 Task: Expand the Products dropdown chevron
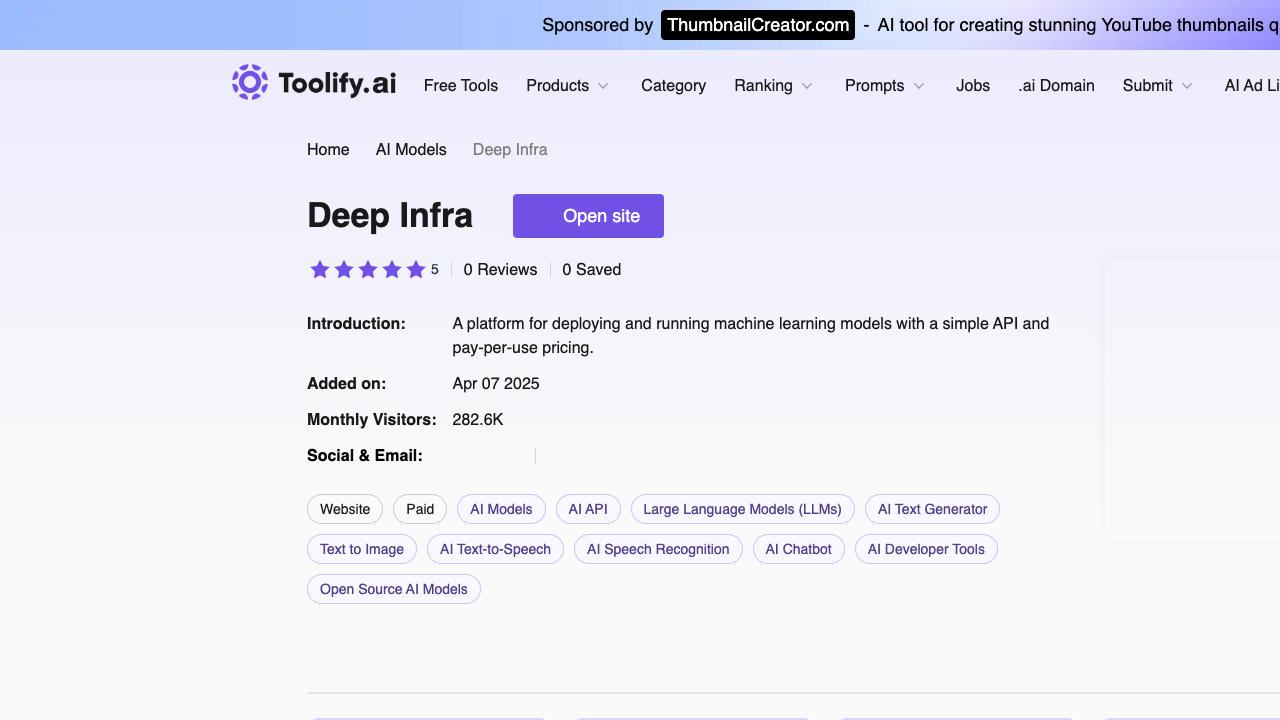[603, 86]
